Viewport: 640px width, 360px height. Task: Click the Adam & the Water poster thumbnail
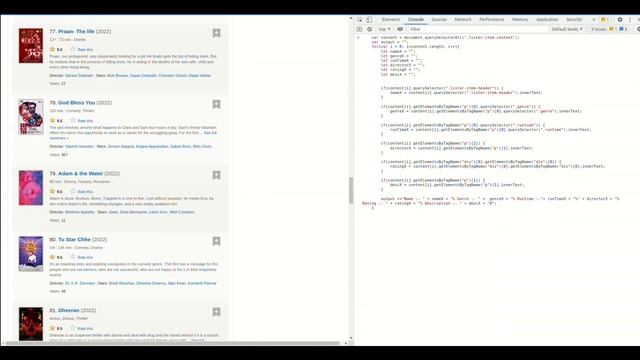31,188
